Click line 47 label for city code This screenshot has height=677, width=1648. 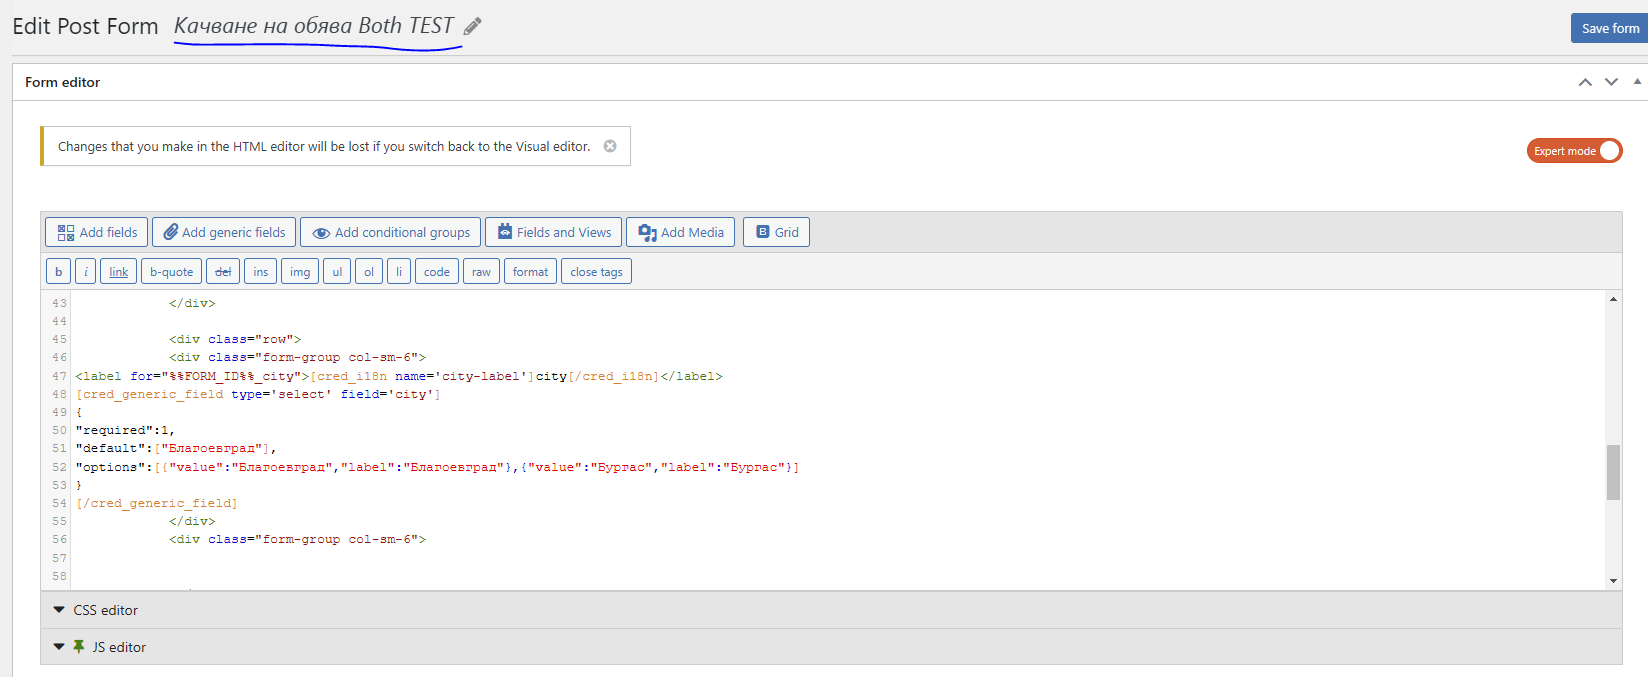(x=399, y=376)
